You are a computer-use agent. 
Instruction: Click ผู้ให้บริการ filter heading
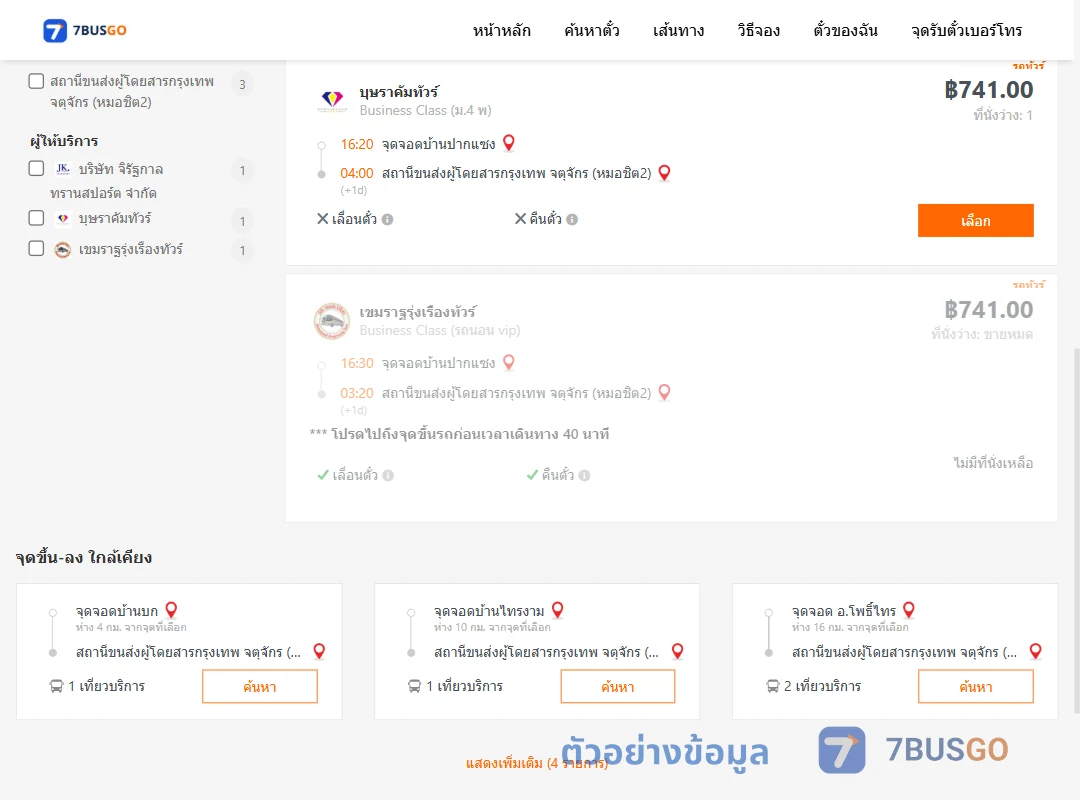(64, 141)
